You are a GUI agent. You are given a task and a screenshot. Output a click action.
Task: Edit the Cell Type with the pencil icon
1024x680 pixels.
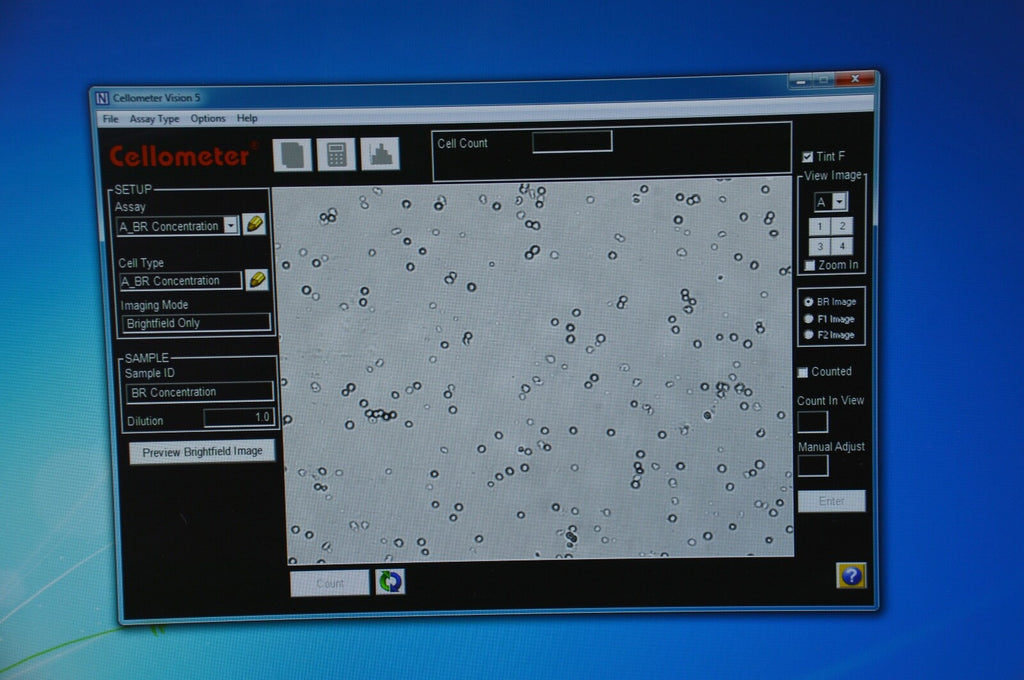pyautogui.click(x=257, y=280)
